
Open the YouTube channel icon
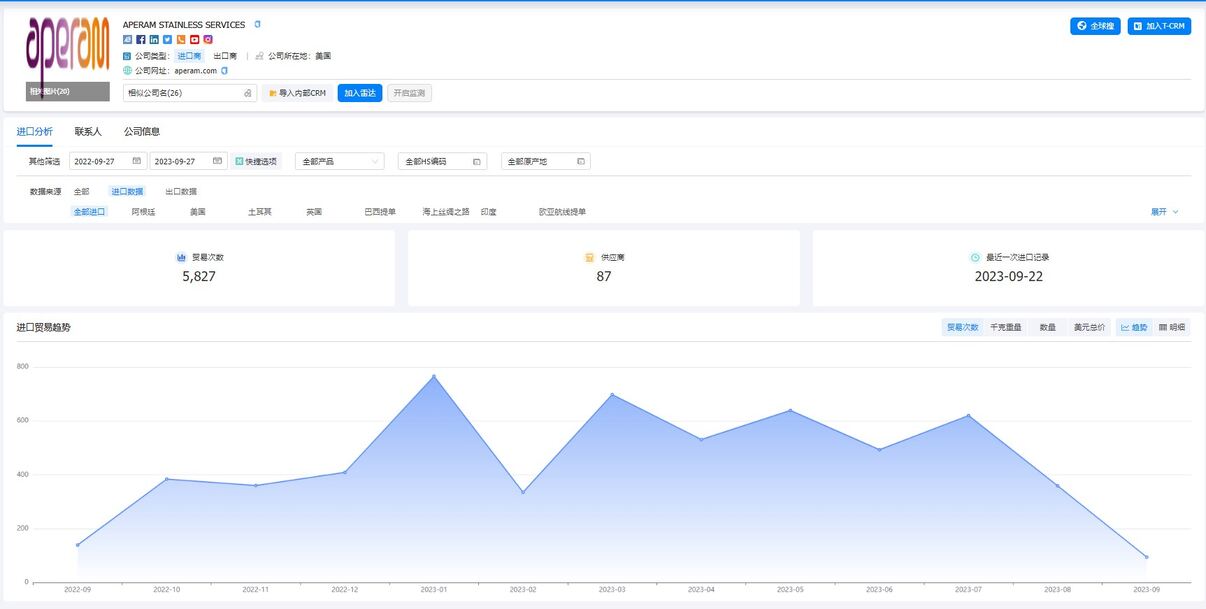195,40
